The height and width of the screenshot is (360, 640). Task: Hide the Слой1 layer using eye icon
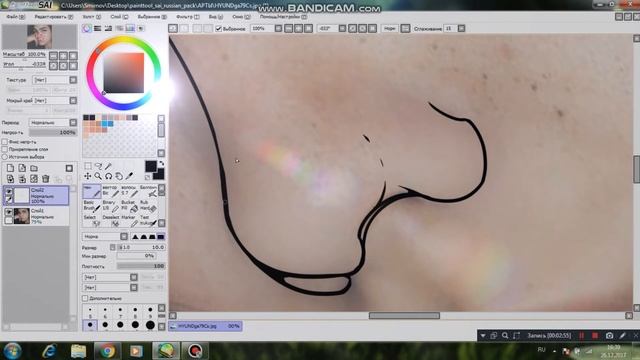pyautogui.click(x=8, y=212)
